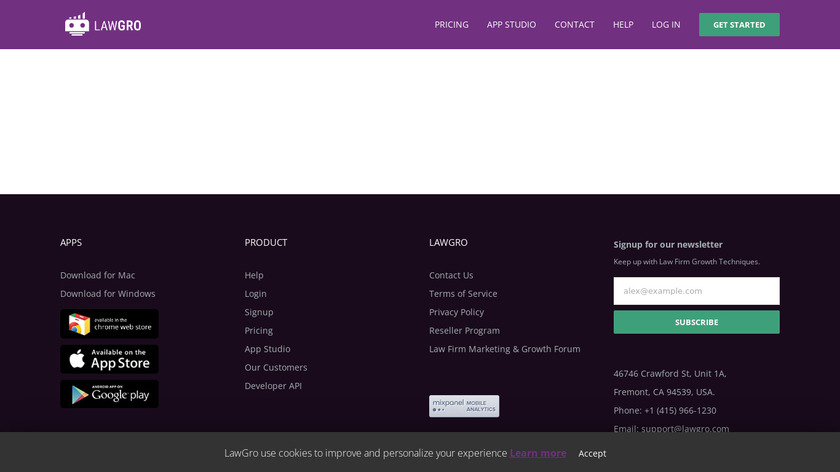Open Log In in the top navigation
This screenshot has height=472, width=840.
click(x=666, y=25)
